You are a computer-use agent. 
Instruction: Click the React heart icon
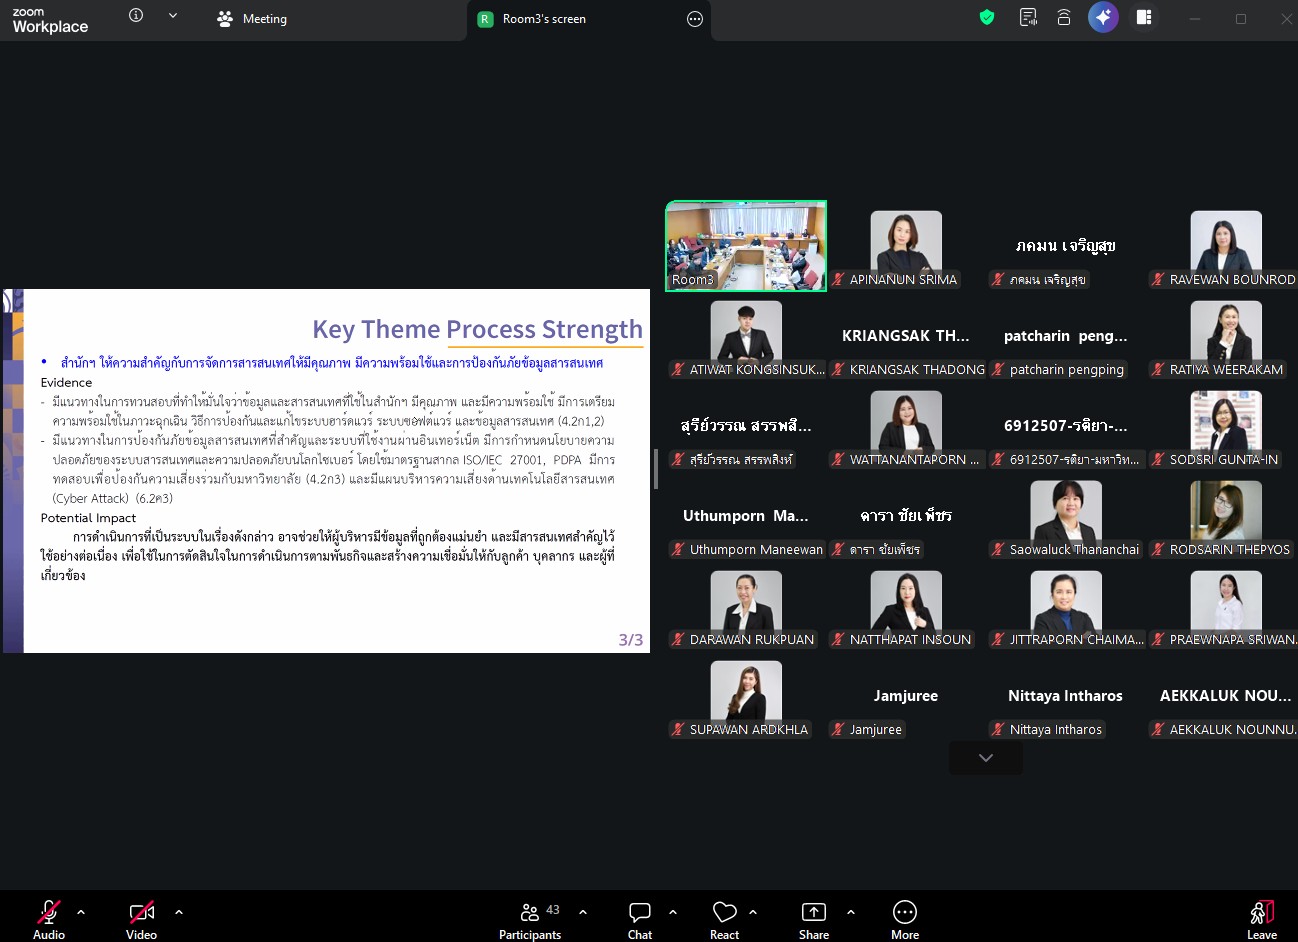point(724,912)
